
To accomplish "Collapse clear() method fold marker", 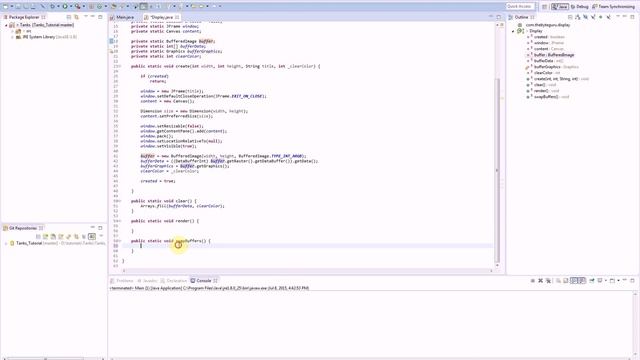I will [120, 201].
